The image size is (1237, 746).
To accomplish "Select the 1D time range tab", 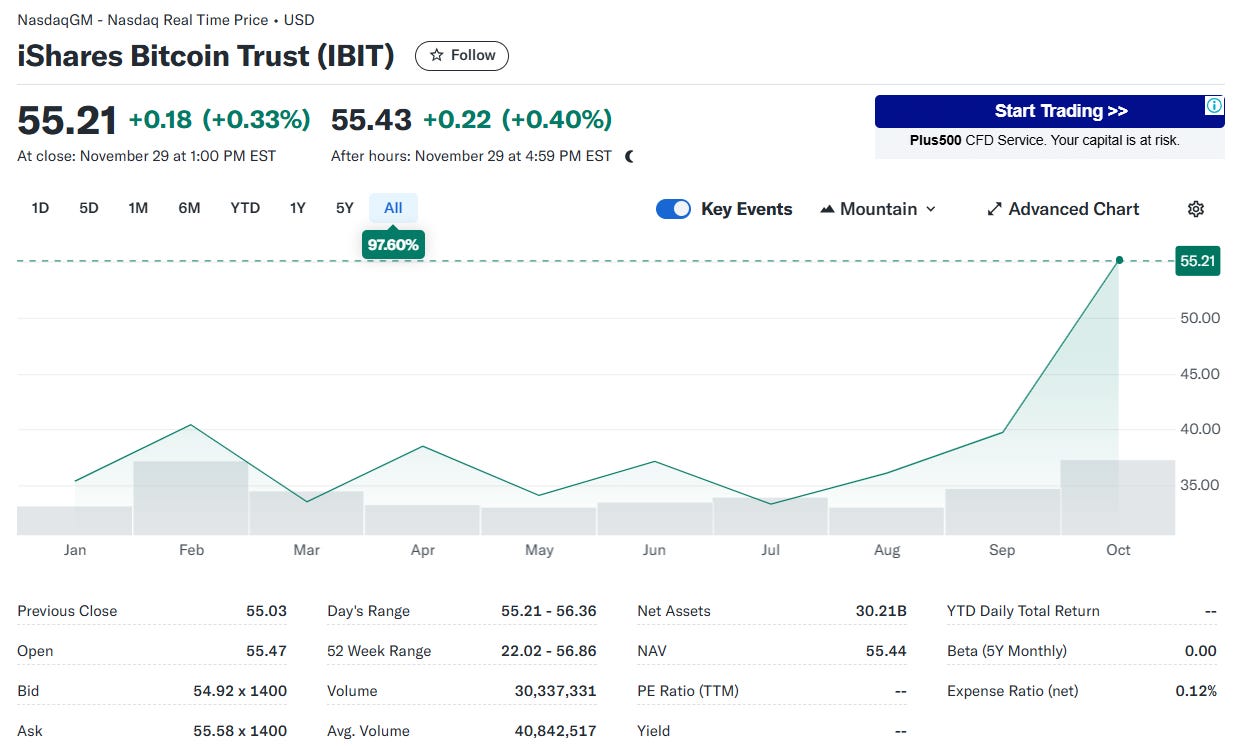I will [40, 208].
